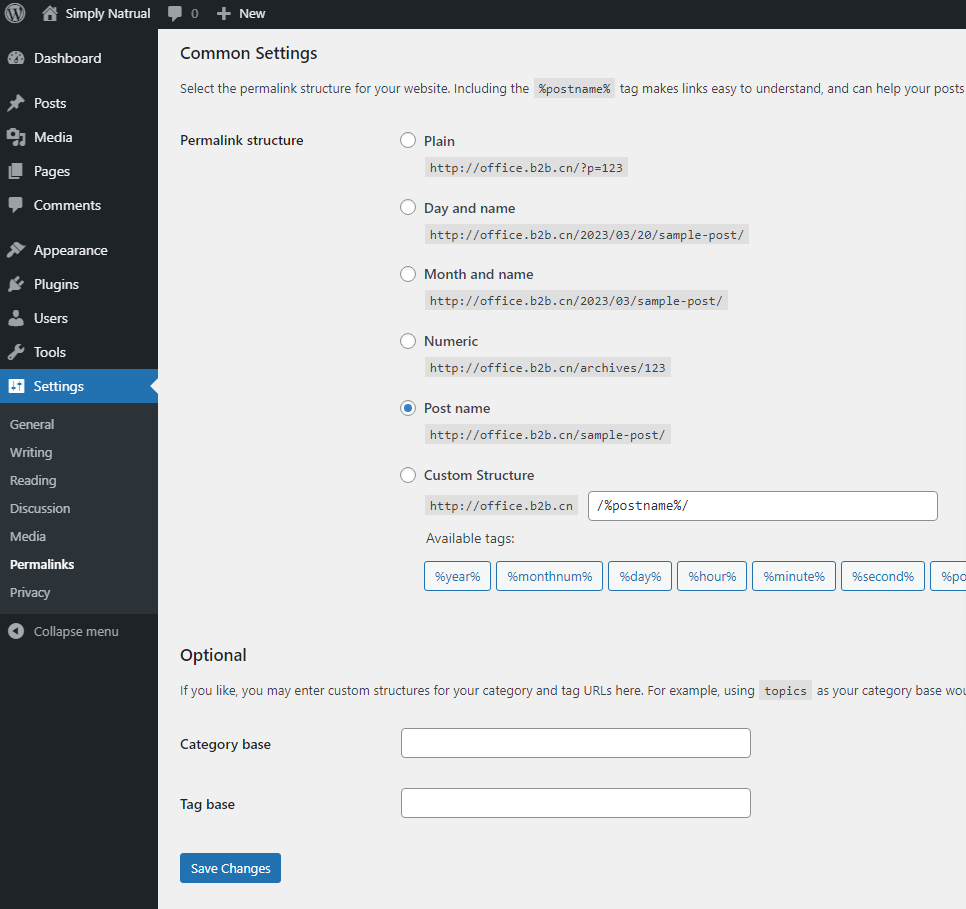Viewport: 966px width, 909px height.
Task: Click the Save Changes button
Action: pos(230,868)
